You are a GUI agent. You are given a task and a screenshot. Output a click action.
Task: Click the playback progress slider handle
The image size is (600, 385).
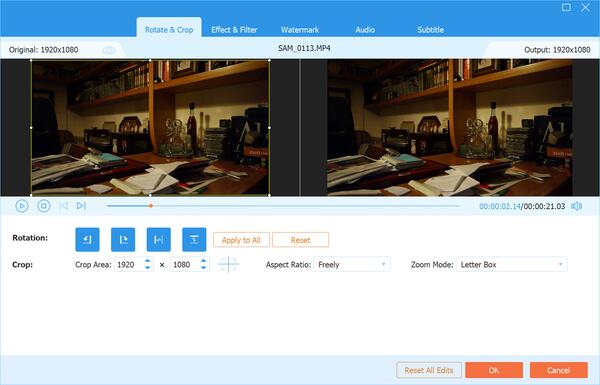tap(151, 206)
